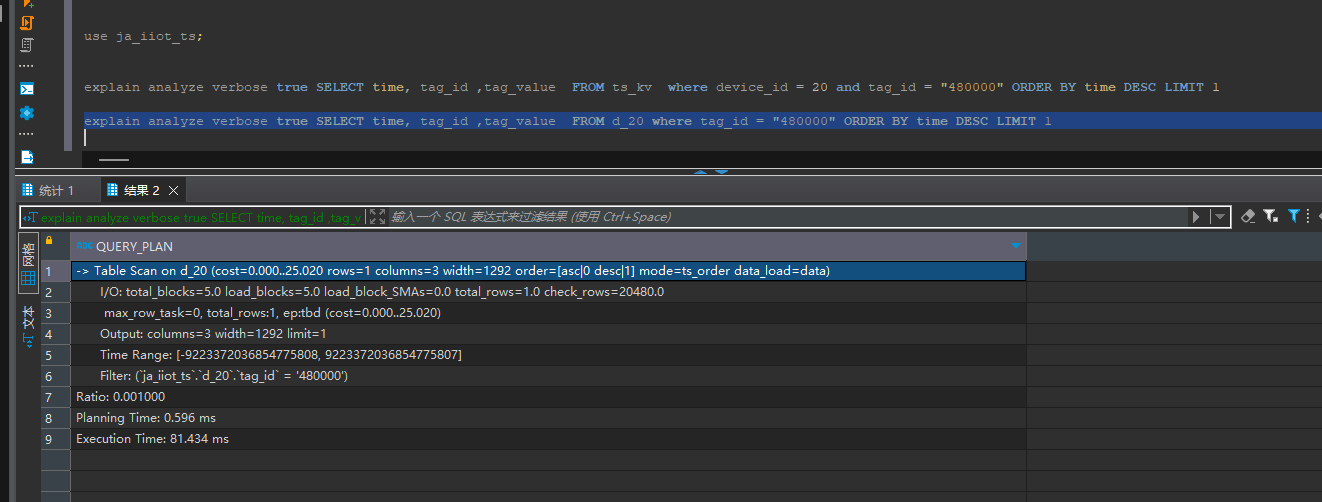Click the export SQL file icon
This screenshot has width=1322, height=502.
click(27, 157)
